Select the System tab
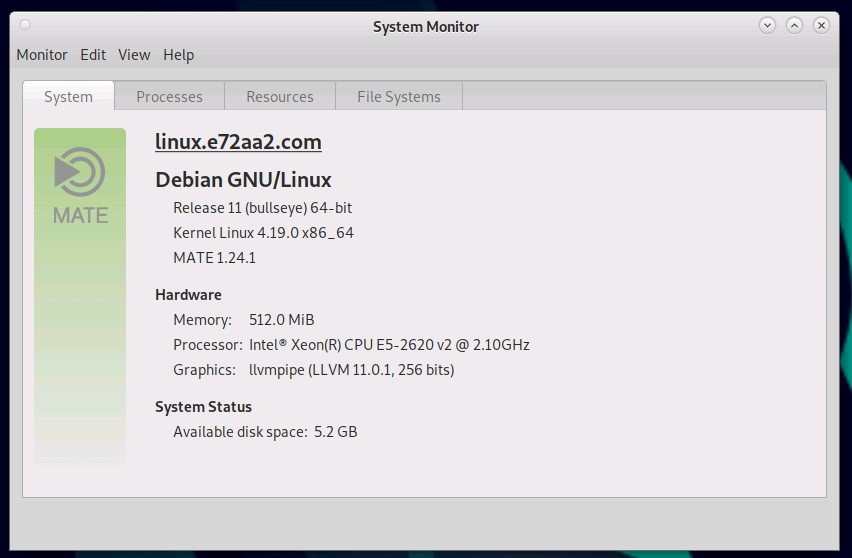 click(x=68, y=96)
